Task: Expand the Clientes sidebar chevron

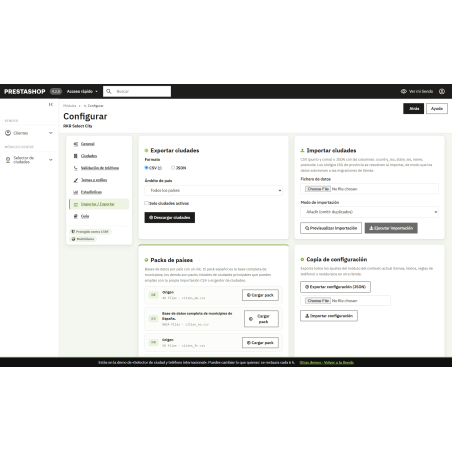Action: click(x=51, y=133)
